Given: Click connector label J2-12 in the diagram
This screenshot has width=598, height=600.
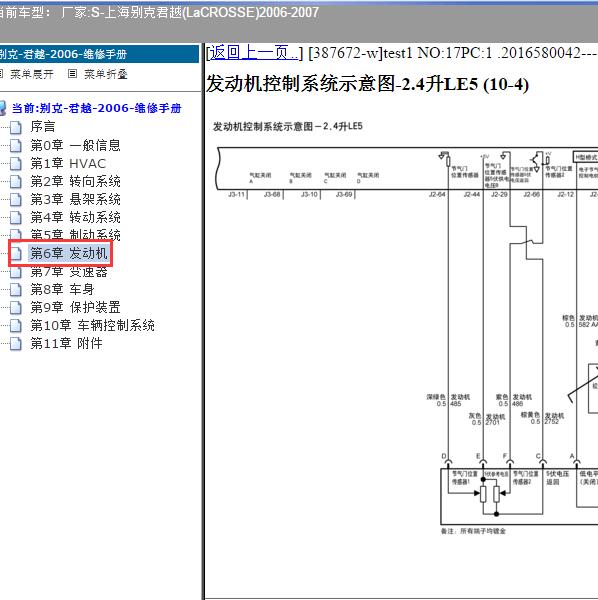Looking at the screenshot, I should pyautogui.click(x=566, y=194).
